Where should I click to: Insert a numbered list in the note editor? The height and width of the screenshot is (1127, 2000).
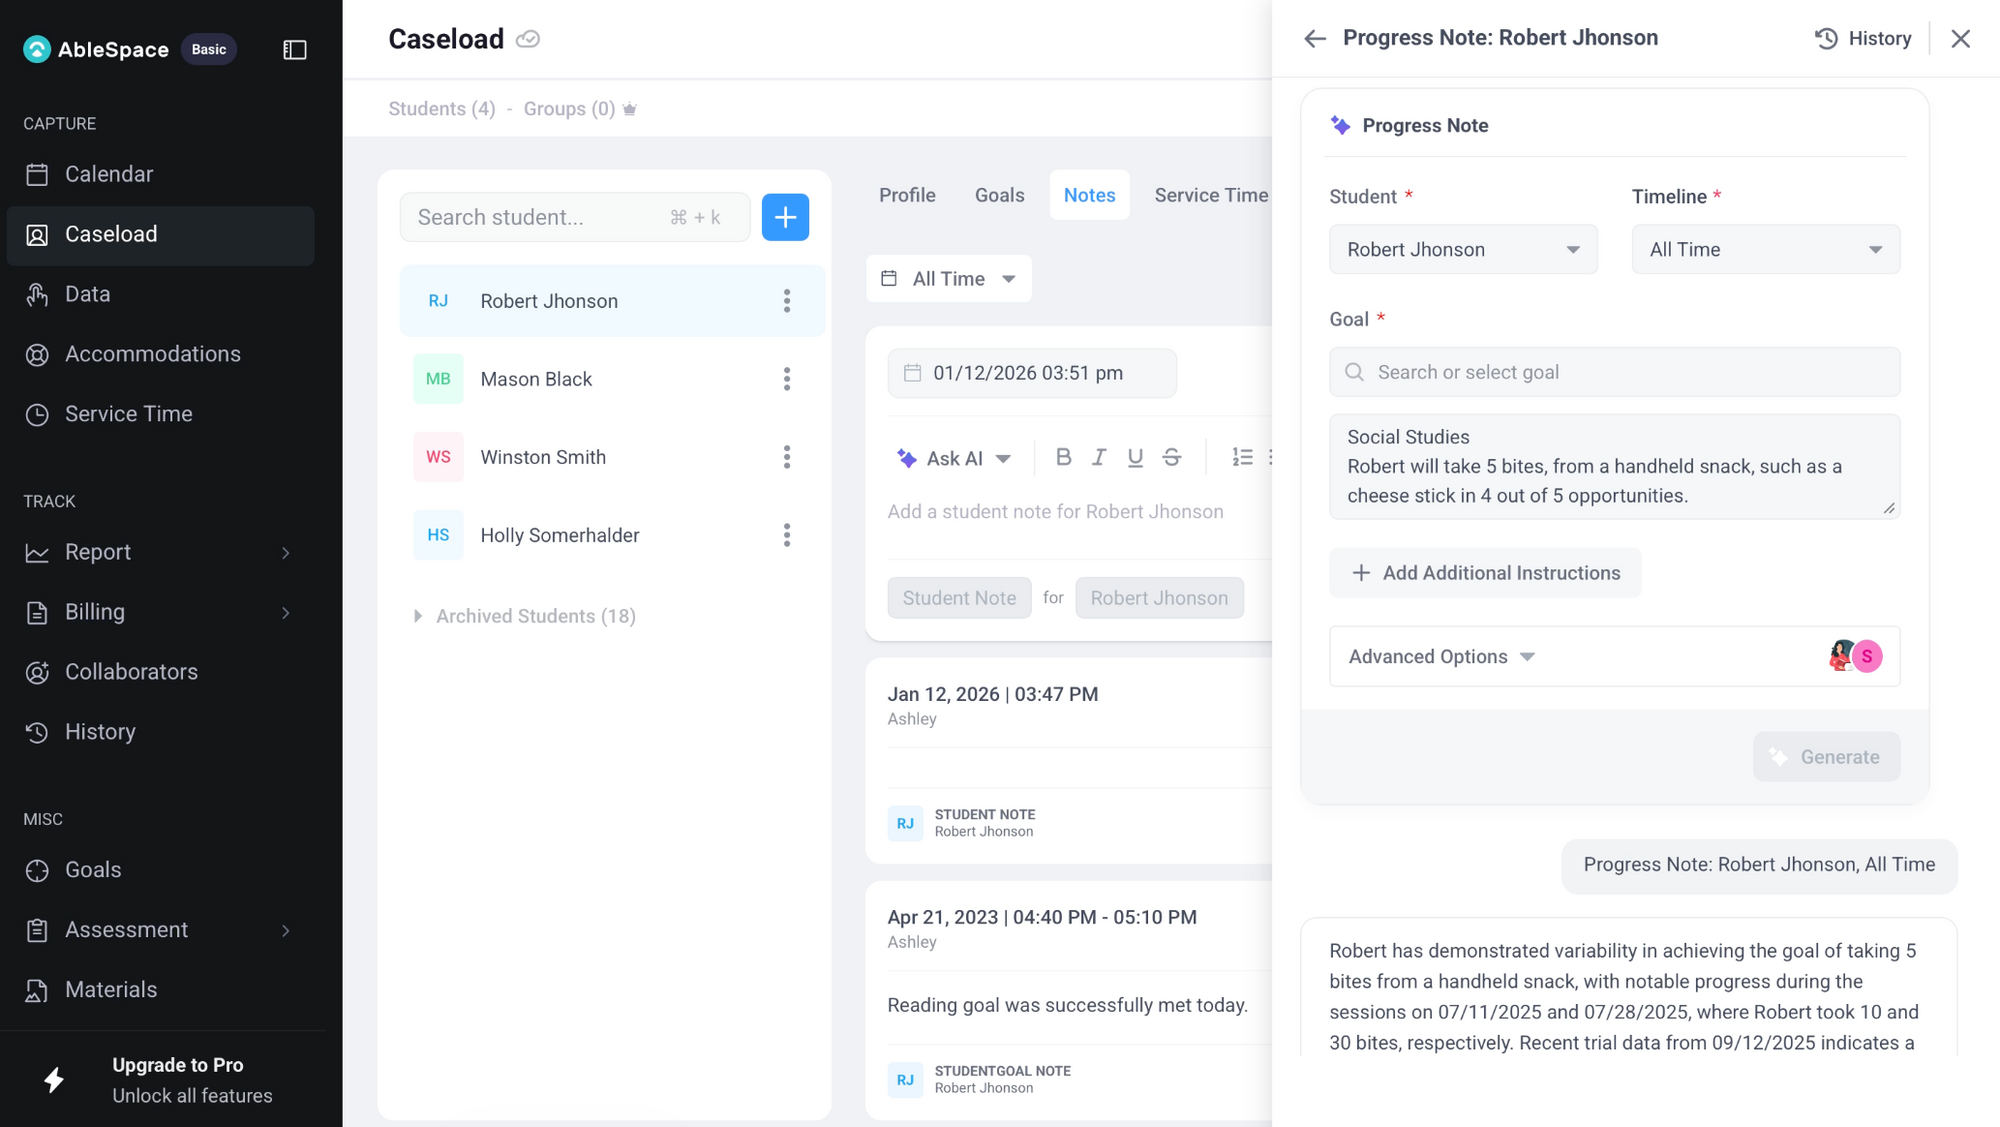1242,457
